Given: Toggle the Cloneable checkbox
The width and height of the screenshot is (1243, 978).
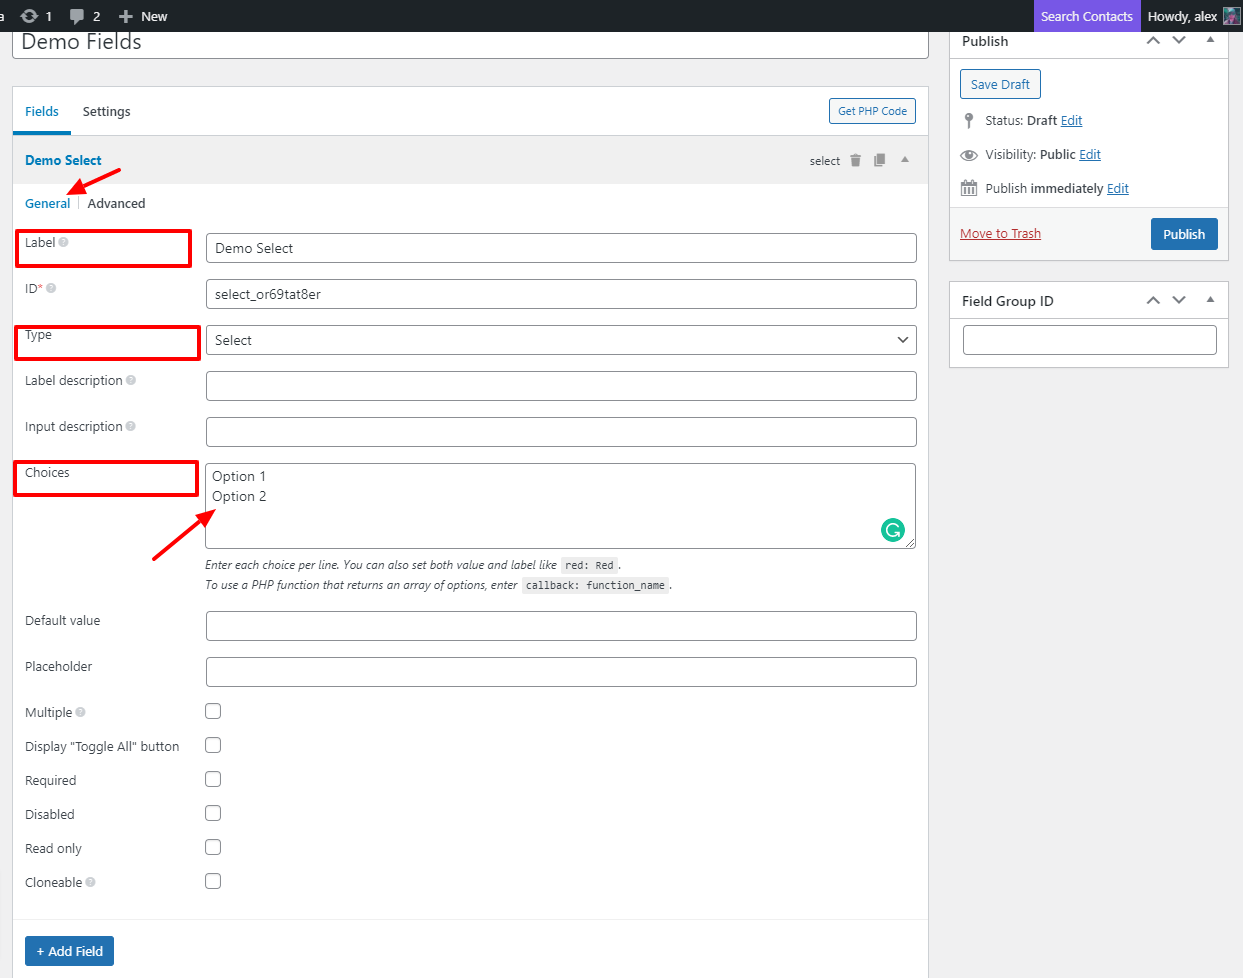Looking at the screenshot, I should (213, 882).
